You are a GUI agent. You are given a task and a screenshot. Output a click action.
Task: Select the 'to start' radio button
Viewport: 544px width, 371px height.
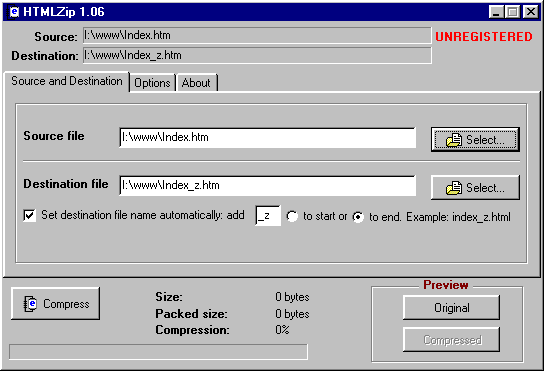coord(292,217)
